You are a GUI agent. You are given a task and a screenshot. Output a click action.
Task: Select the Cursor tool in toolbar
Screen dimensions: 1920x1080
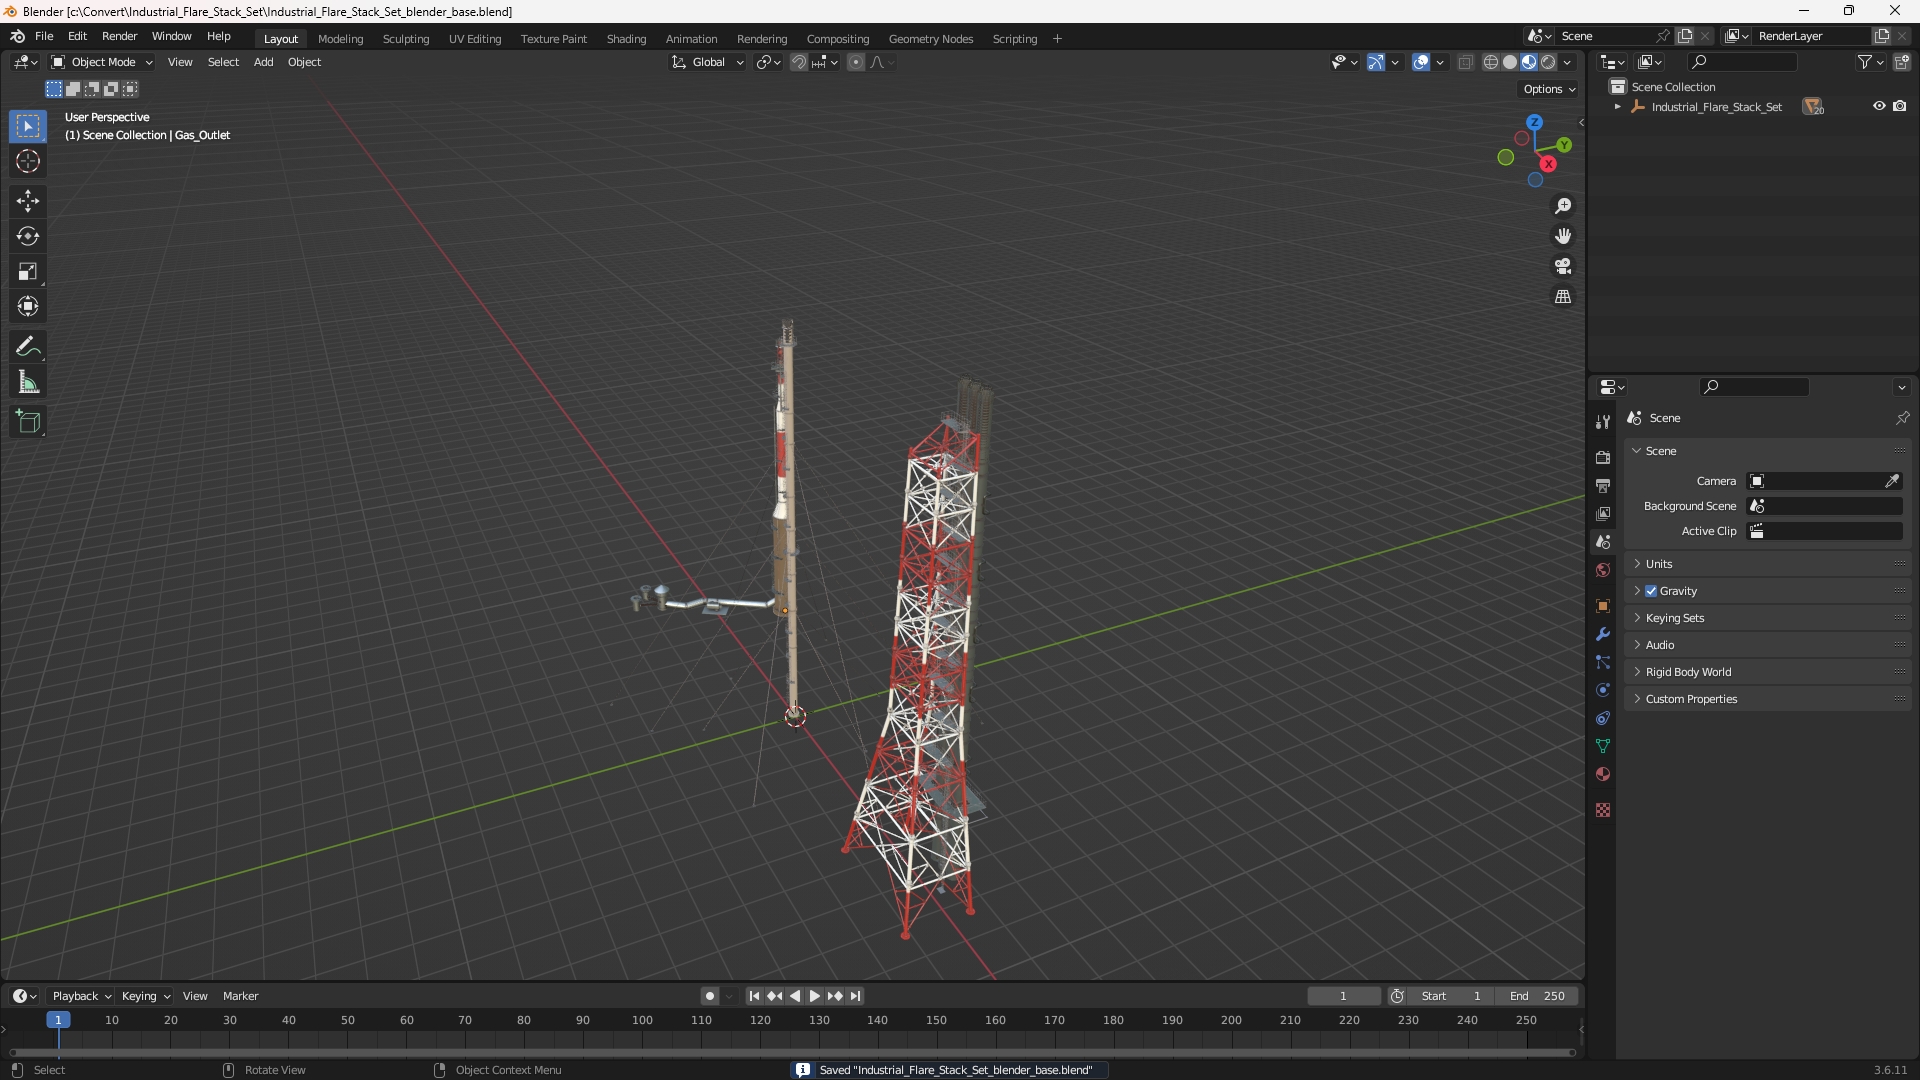click(x=28, y=161)
